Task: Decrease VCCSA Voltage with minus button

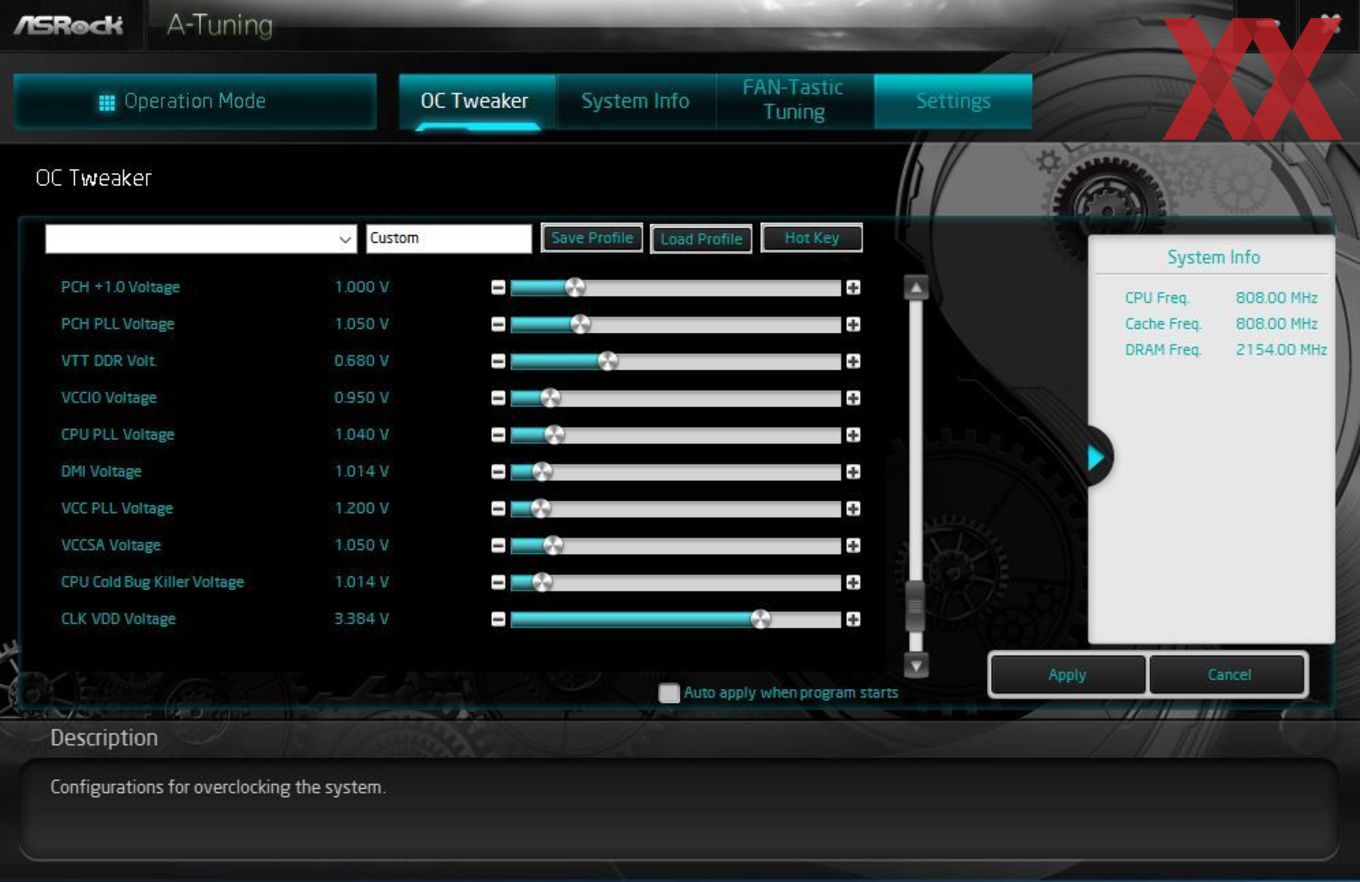Action: pos(498,546)
